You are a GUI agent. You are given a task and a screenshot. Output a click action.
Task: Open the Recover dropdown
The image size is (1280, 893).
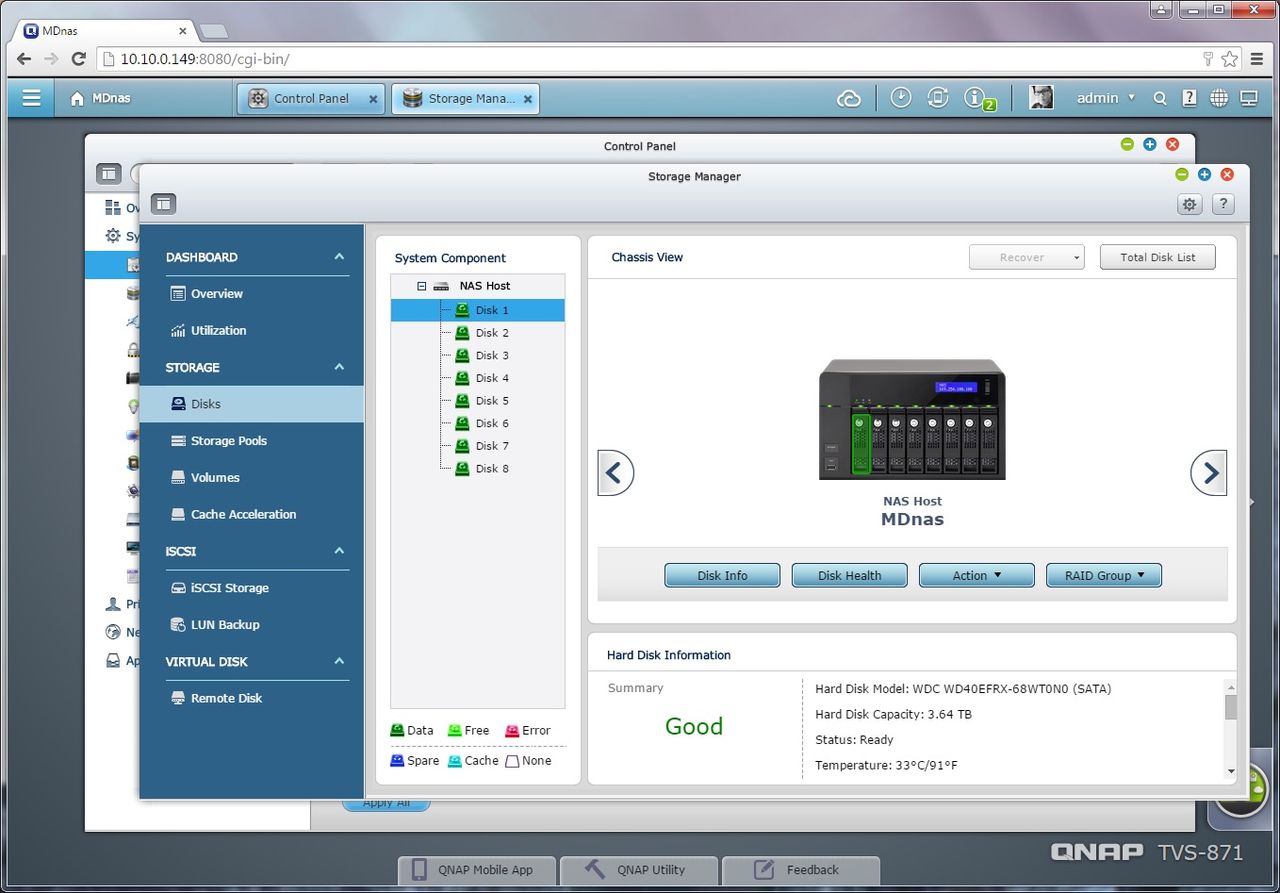(x=1026, y=257)
